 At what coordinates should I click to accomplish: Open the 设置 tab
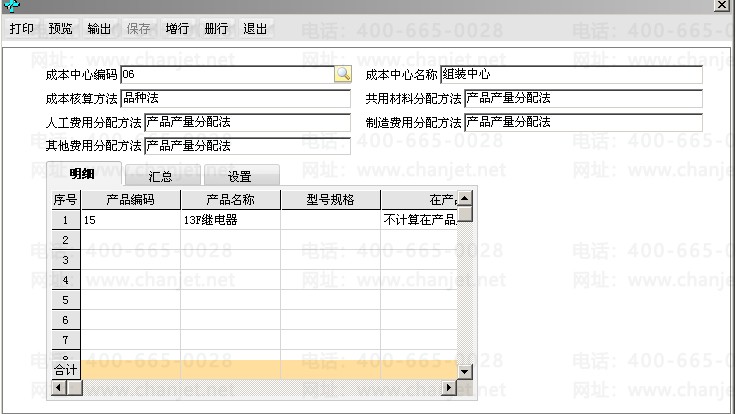tap(240, 176)
